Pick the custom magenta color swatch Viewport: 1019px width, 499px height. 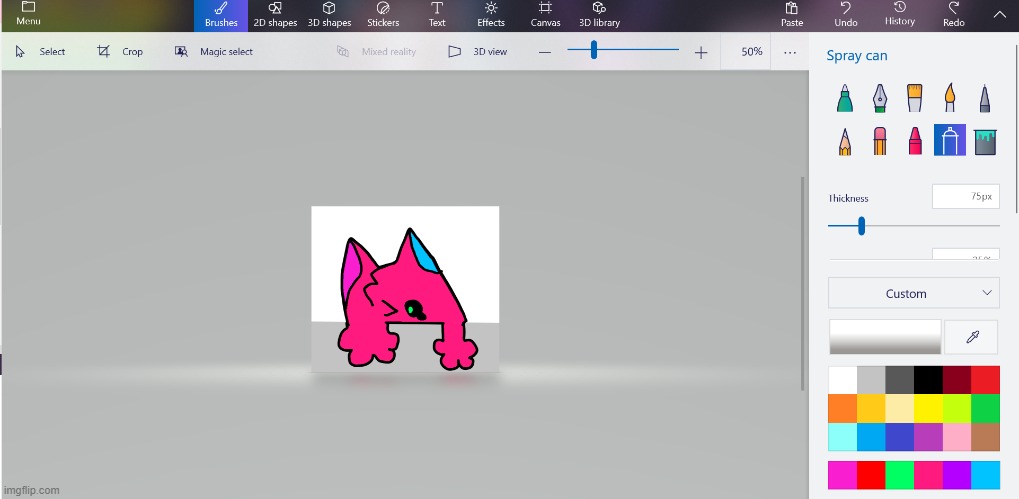(842, 475)
